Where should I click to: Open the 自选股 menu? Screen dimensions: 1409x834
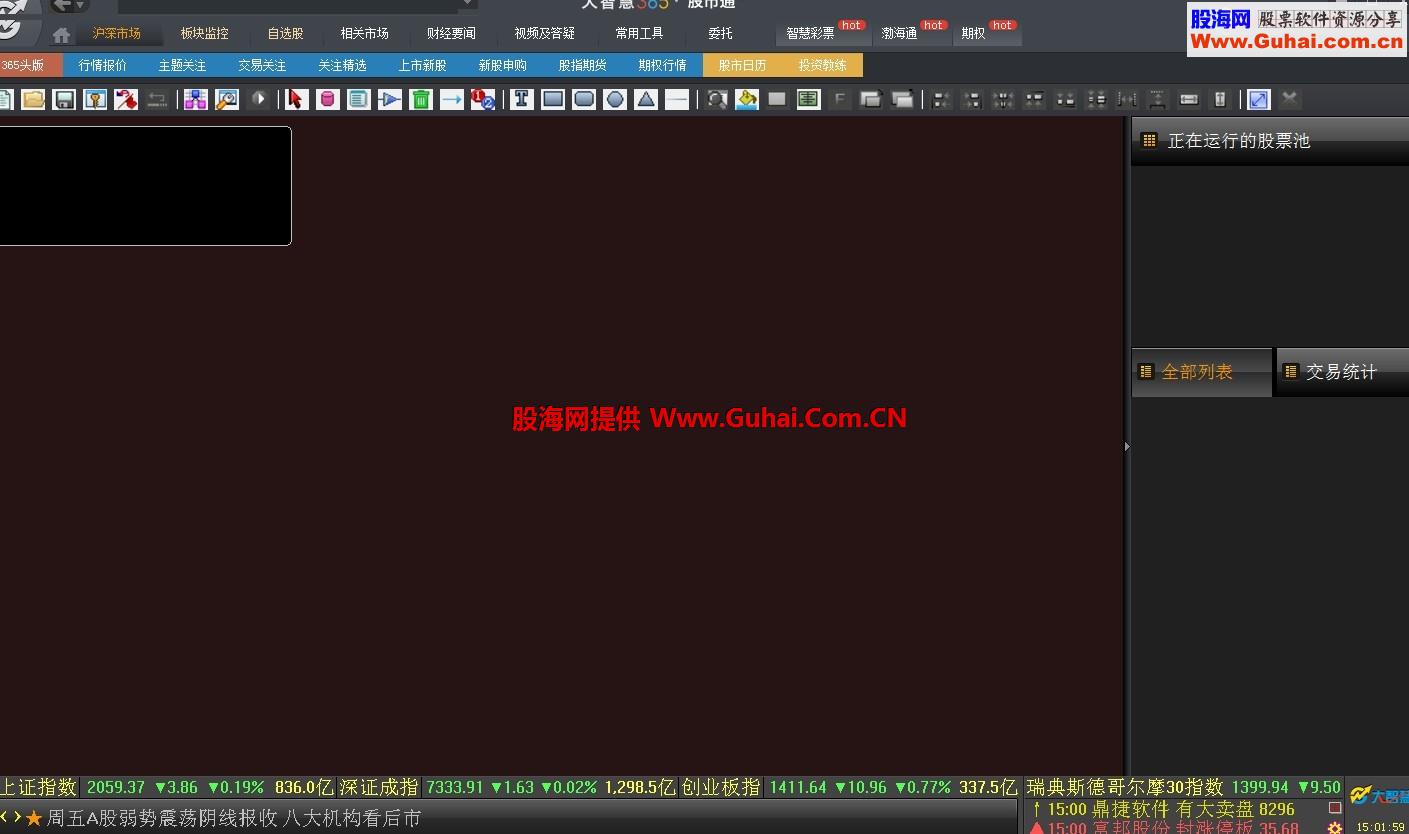tap(286, 33)
